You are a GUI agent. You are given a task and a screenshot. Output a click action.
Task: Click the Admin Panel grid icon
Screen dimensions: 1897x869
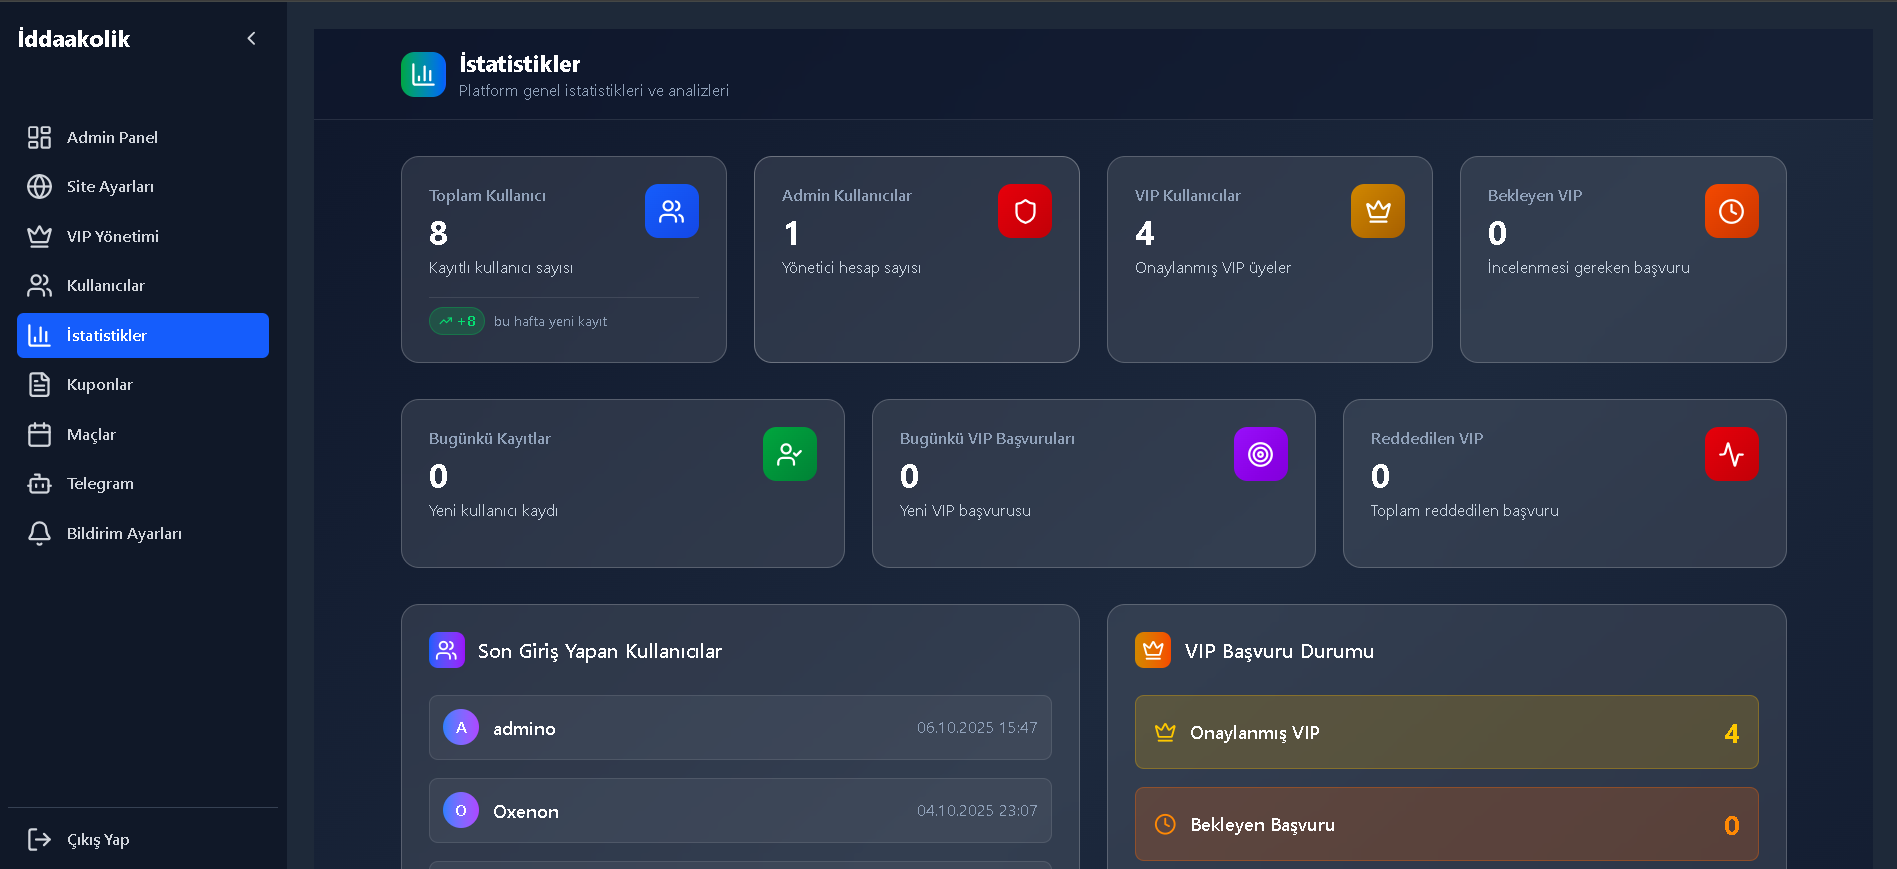[39, 137]
